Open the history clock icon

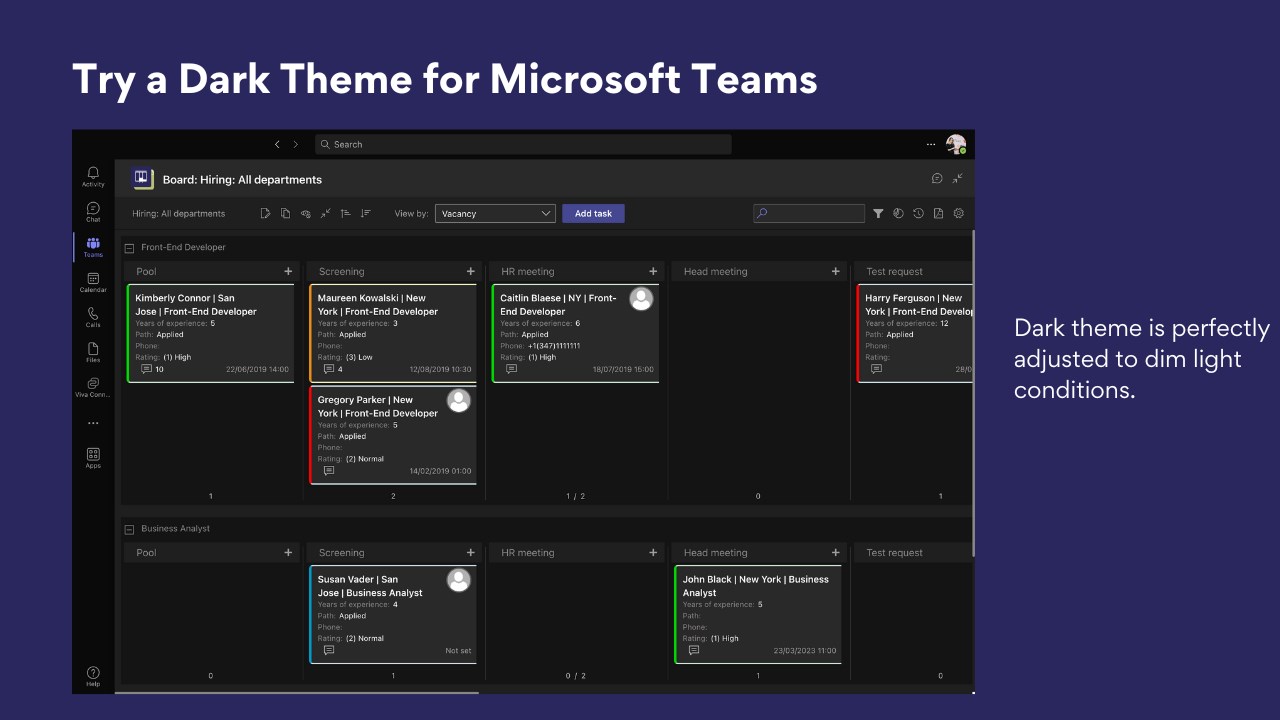pos(918,213)
